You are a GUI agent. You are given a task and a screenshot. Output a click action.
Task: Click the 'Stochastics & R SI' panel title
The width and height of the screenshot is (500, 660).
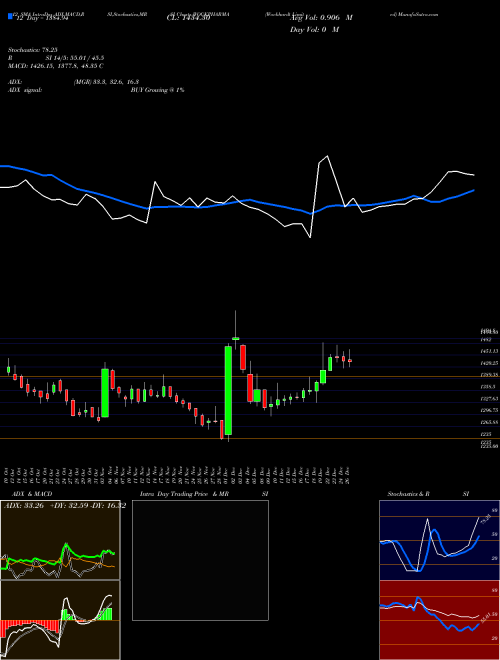tap(428, 494)
